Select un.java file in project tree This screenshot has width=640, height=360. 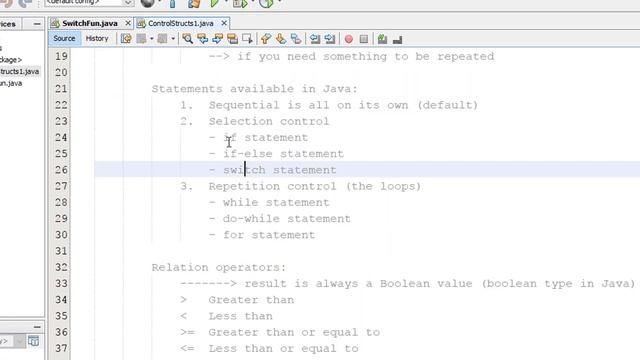[11, 83]
